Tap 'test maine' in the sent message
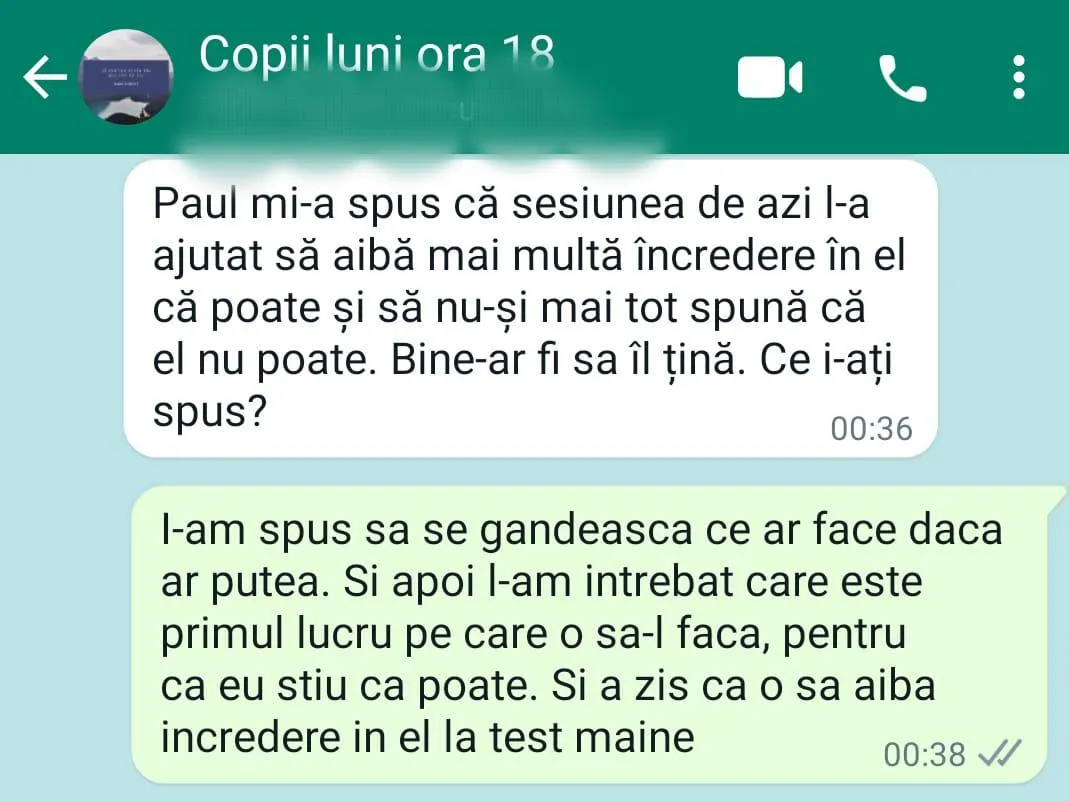This screenshot has height=801, width=1069. [592, 737]
